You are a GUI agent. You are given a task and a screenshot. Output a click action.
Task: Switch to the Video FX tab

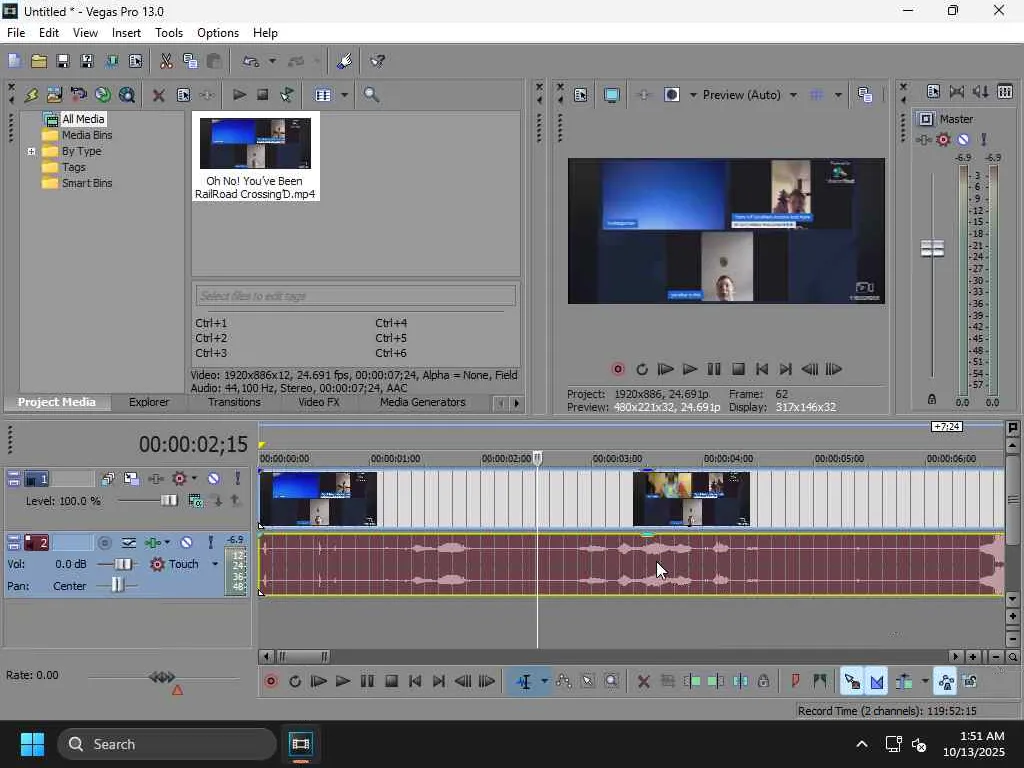pyautogui.click(x=318, y=402)
